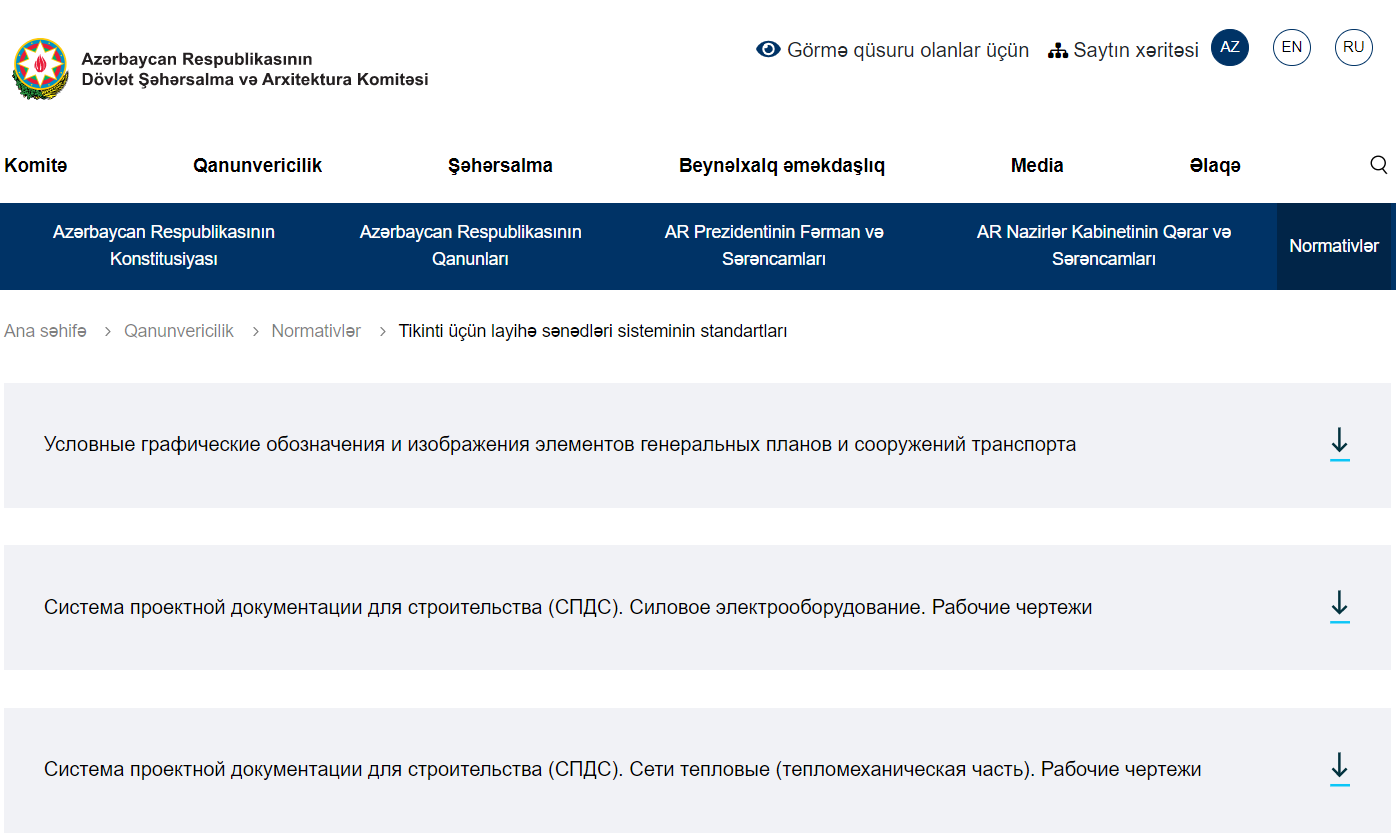
Task: Select the Normativlər tab
Action: pos(1334,246)
